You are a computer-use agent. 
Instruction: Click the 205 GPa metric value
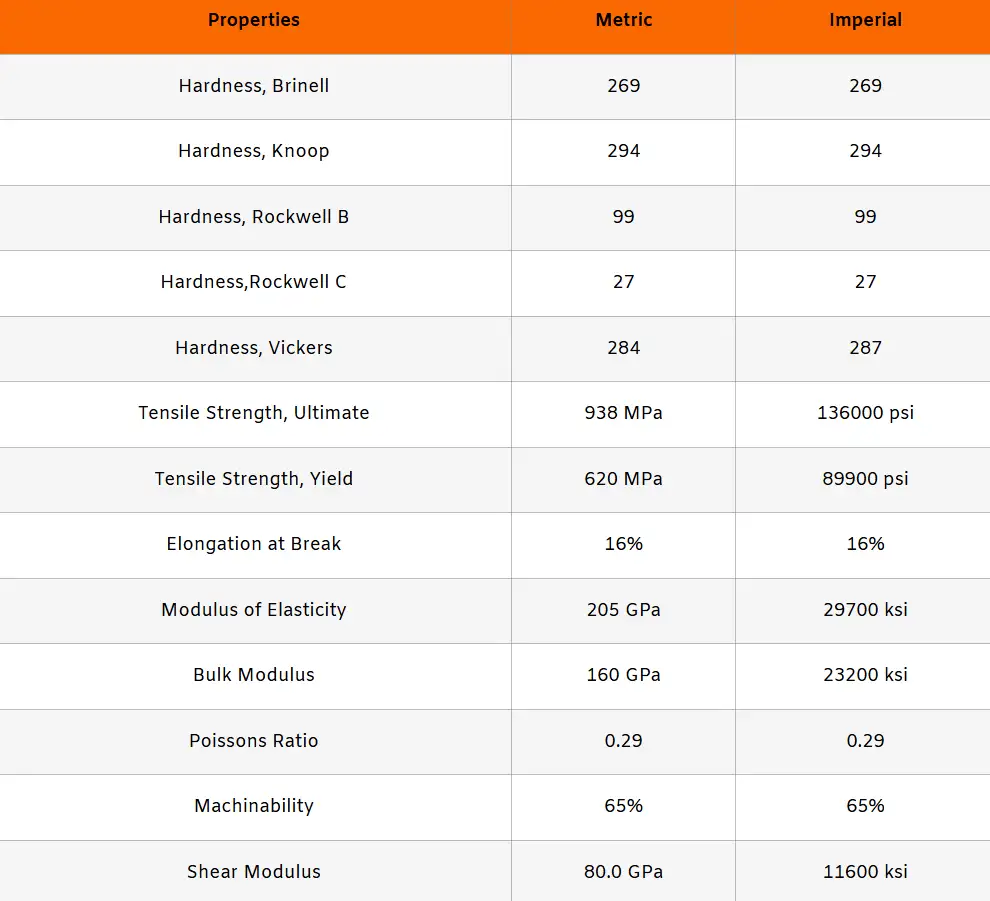click(x=623, y=610)
